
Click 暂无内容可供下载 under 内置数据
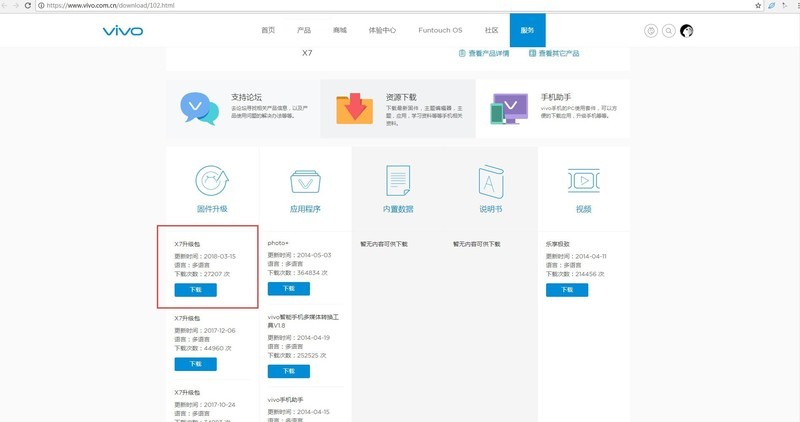[x=384, y=244]
